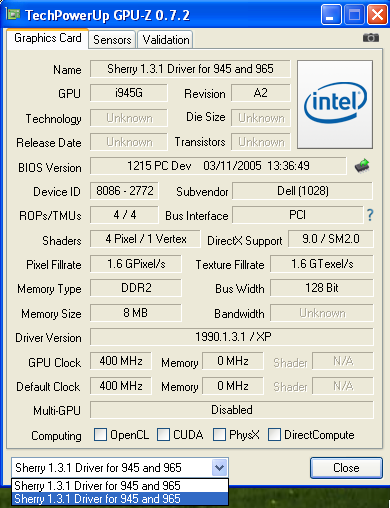This screenshot has height=508, width=390.
Task: Close GPU-Z with the red X
Action: click(377, 15)
